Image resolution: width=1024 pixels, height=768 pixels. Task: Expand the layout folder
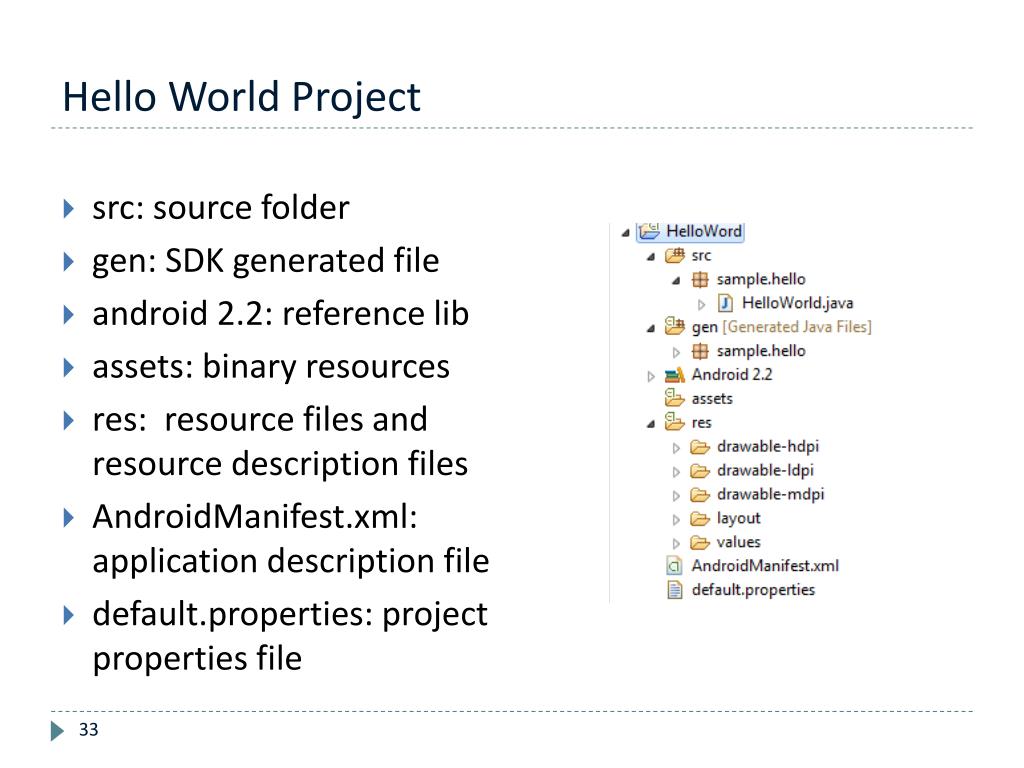(676, 520)
